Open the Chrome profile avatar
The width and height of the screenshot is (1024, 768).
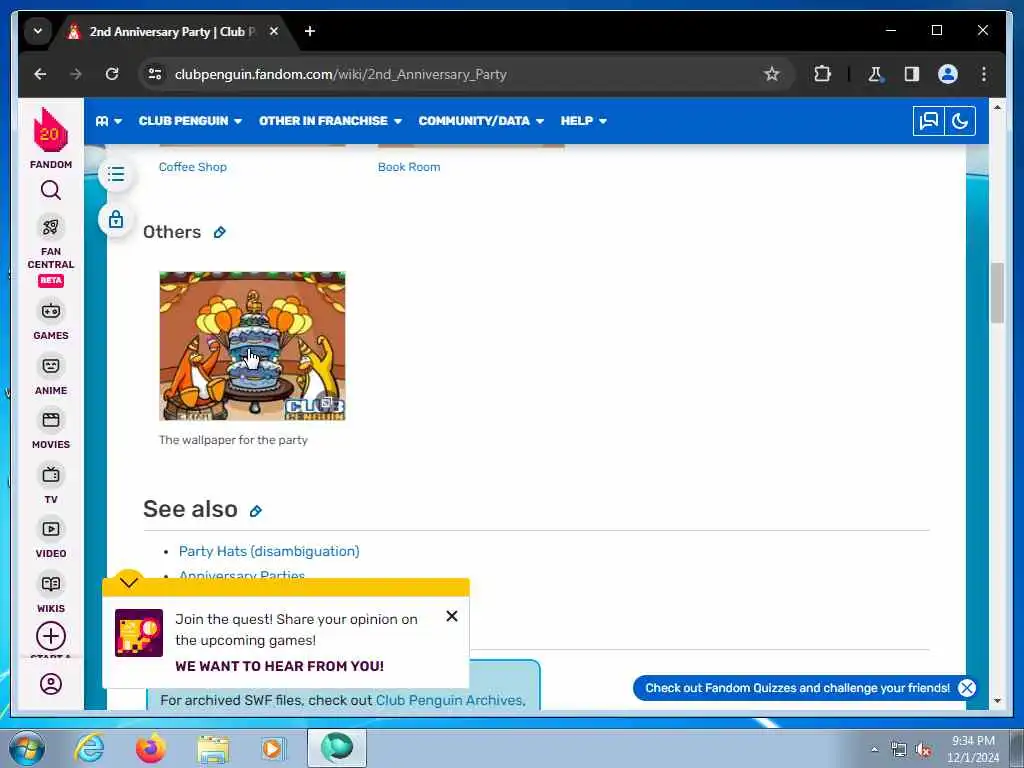point(948,74)
